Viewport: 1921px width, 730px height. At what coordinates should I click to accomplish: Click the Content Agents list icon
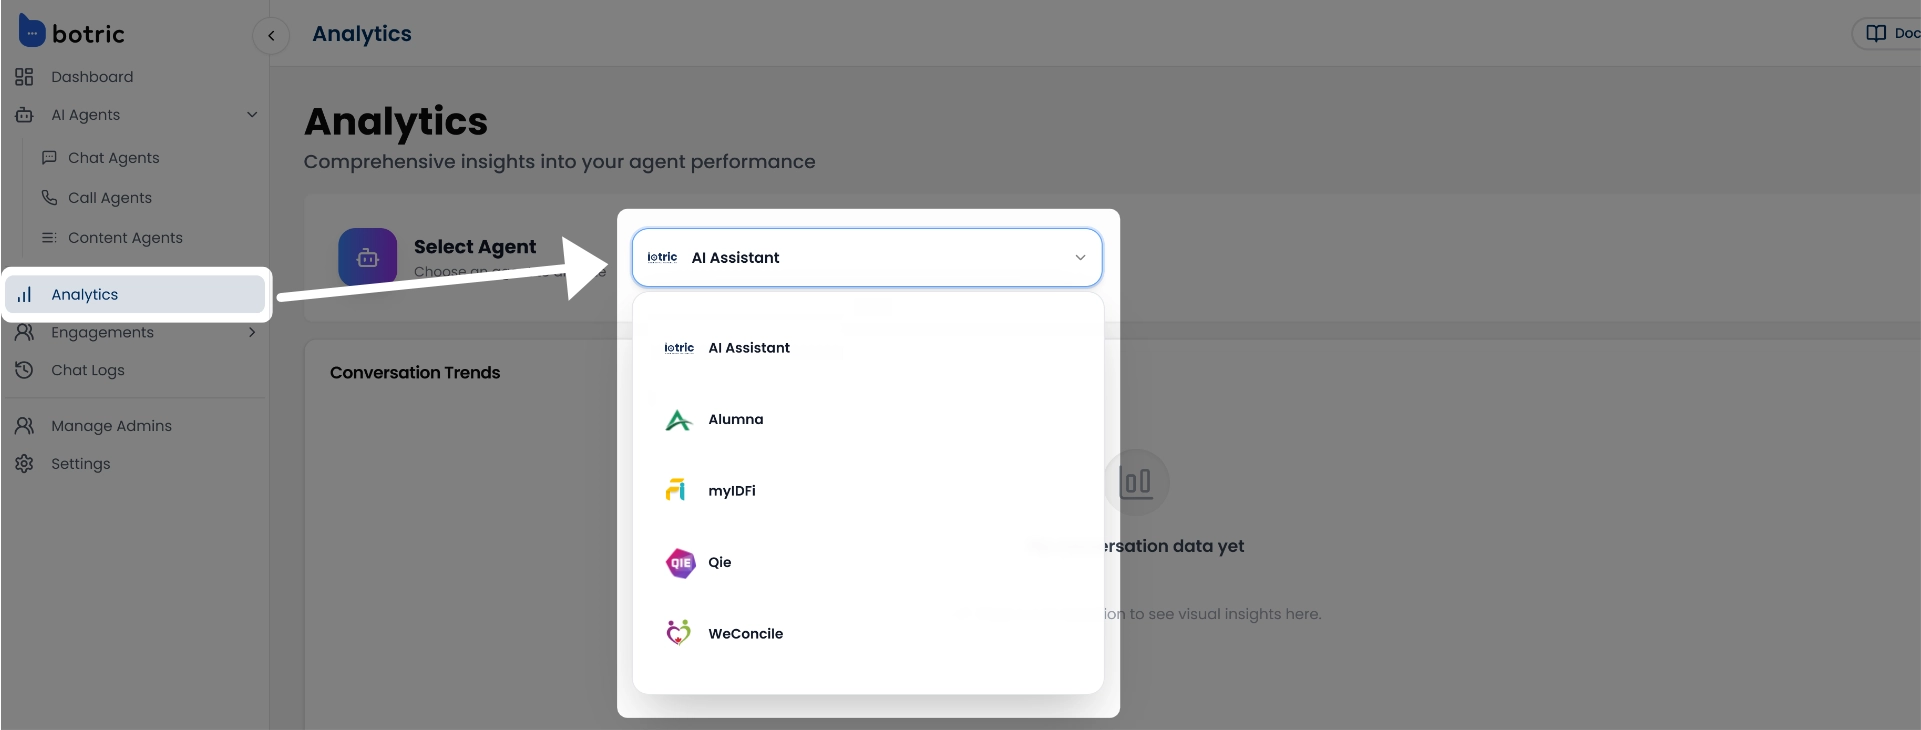(x=50, y=237)
